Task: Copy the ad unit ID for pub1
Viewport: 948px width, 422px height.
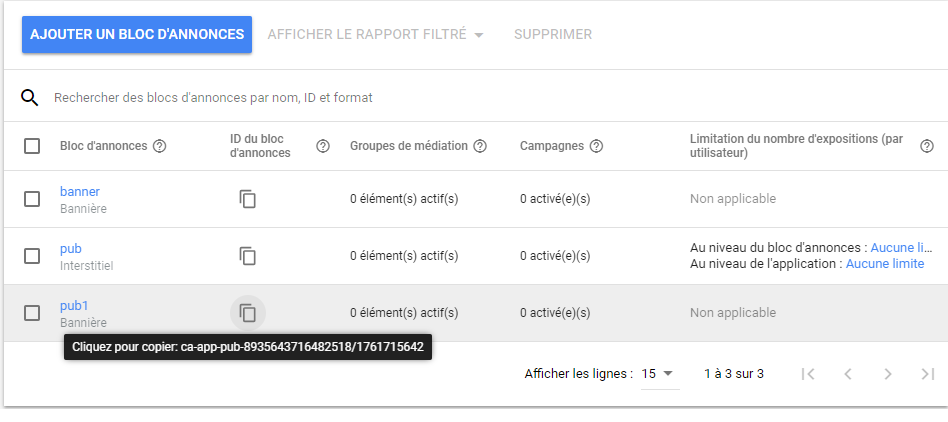Action: (248, 313)
